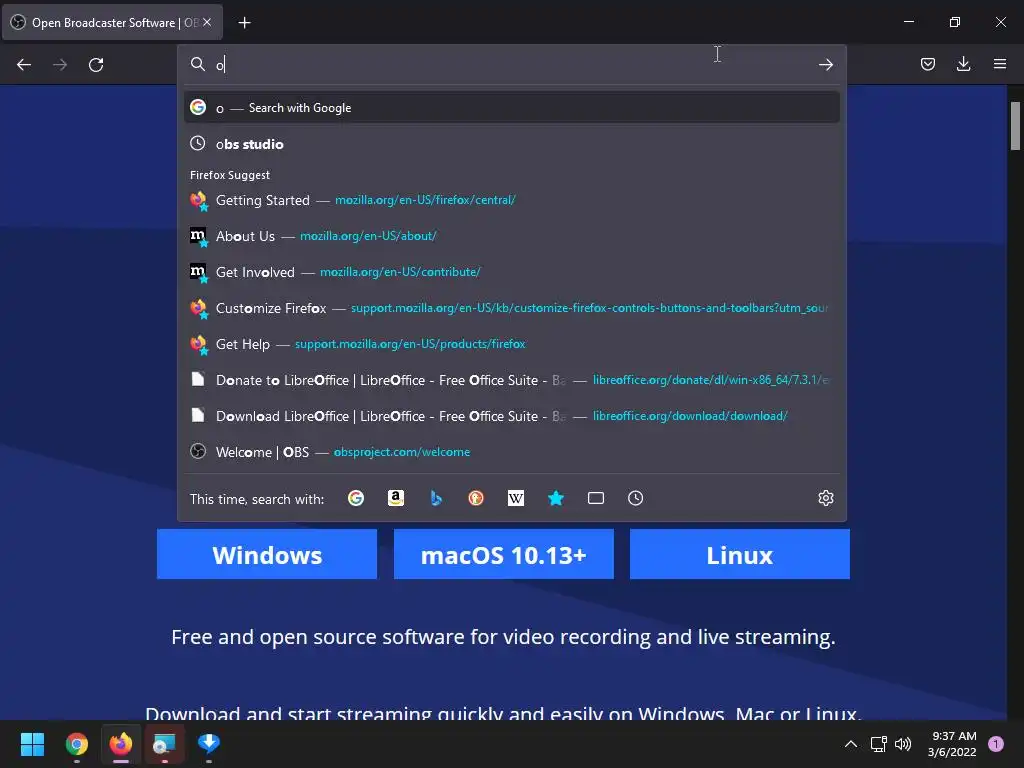This screenshot has width=1024, height=768.
Task: Search this time with Wikipedia icon
Action: tap(516, 498)
